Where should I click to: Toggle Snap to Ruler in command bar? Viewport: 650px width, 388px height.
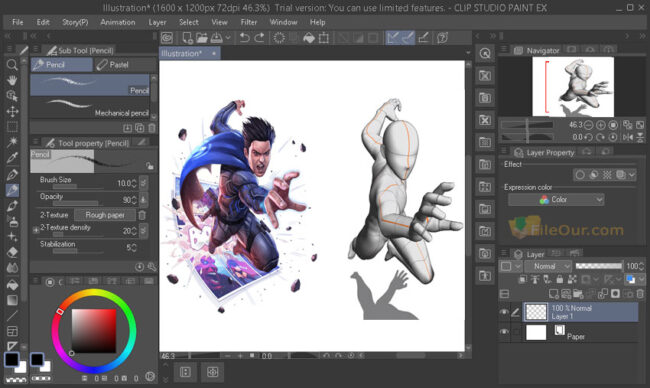pyautogui.click(x=392, y=38)
